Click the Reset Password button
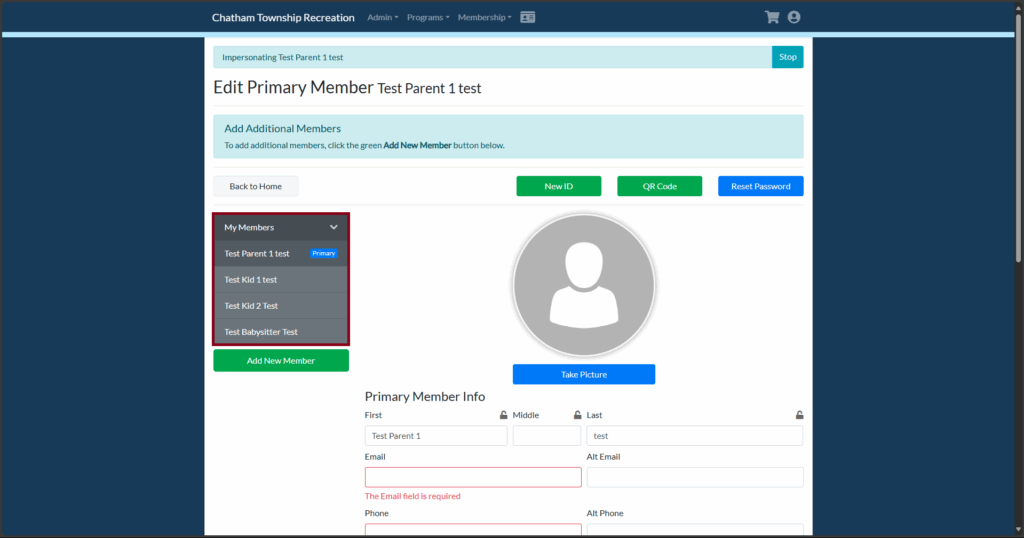The width and height of the screenshot is (1024, 538). click(761, 186)
